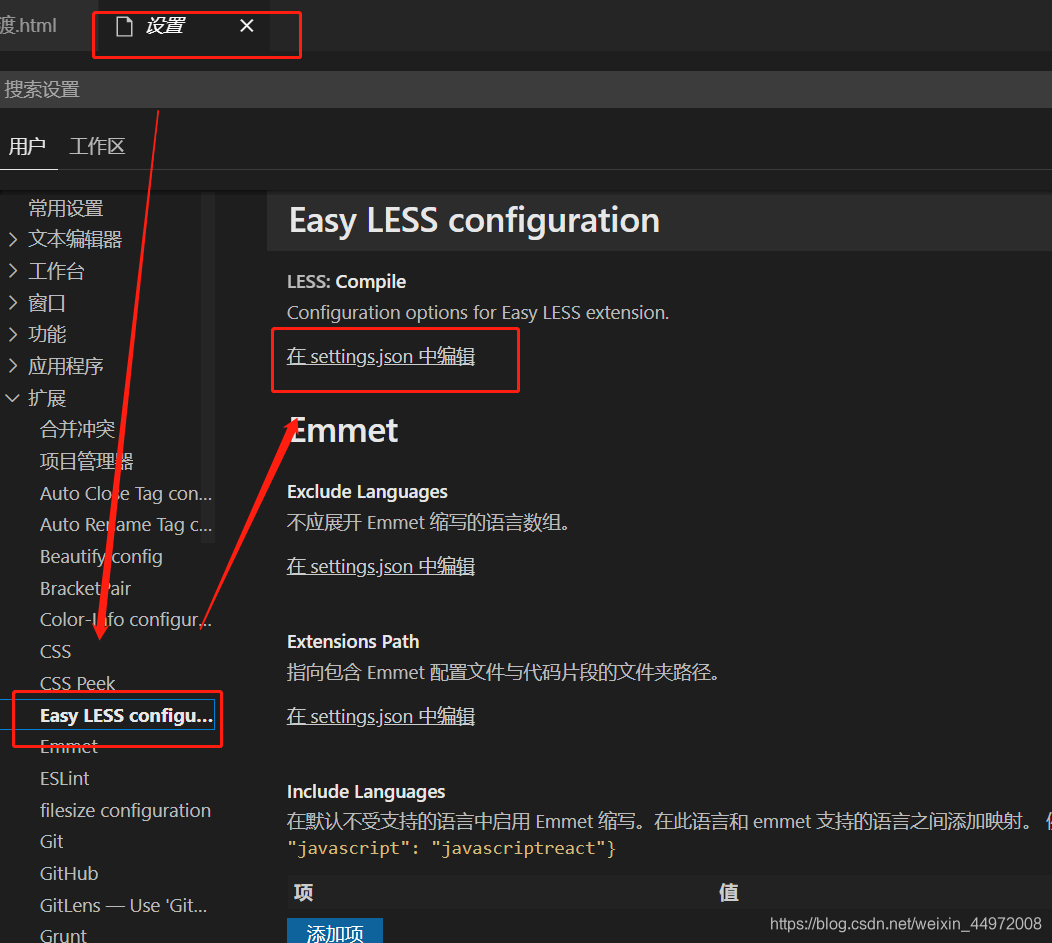Select 文本编辑器 in settings tree
The image size is (1052, 943).
point(75,239)
